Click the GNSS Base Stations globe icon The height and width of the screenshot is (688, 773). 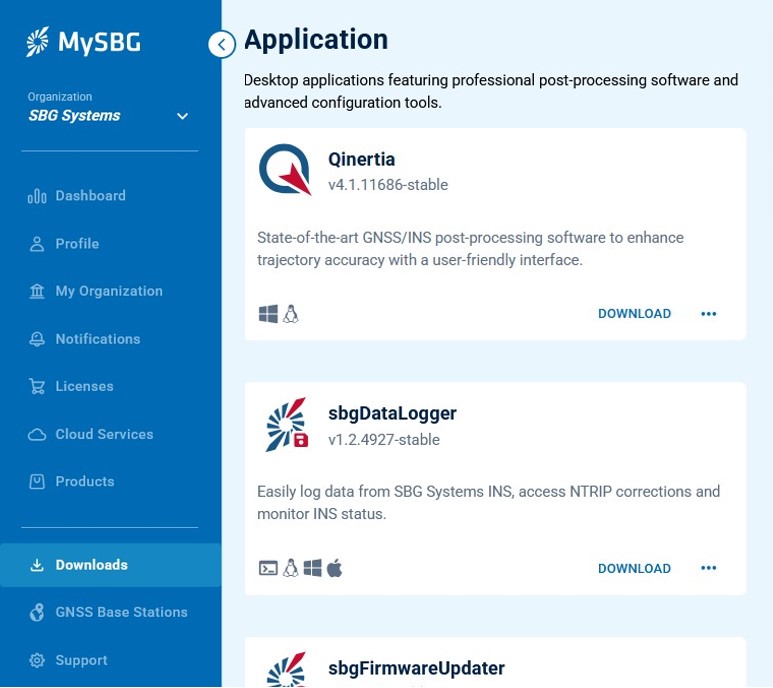(x=37, y=612)
